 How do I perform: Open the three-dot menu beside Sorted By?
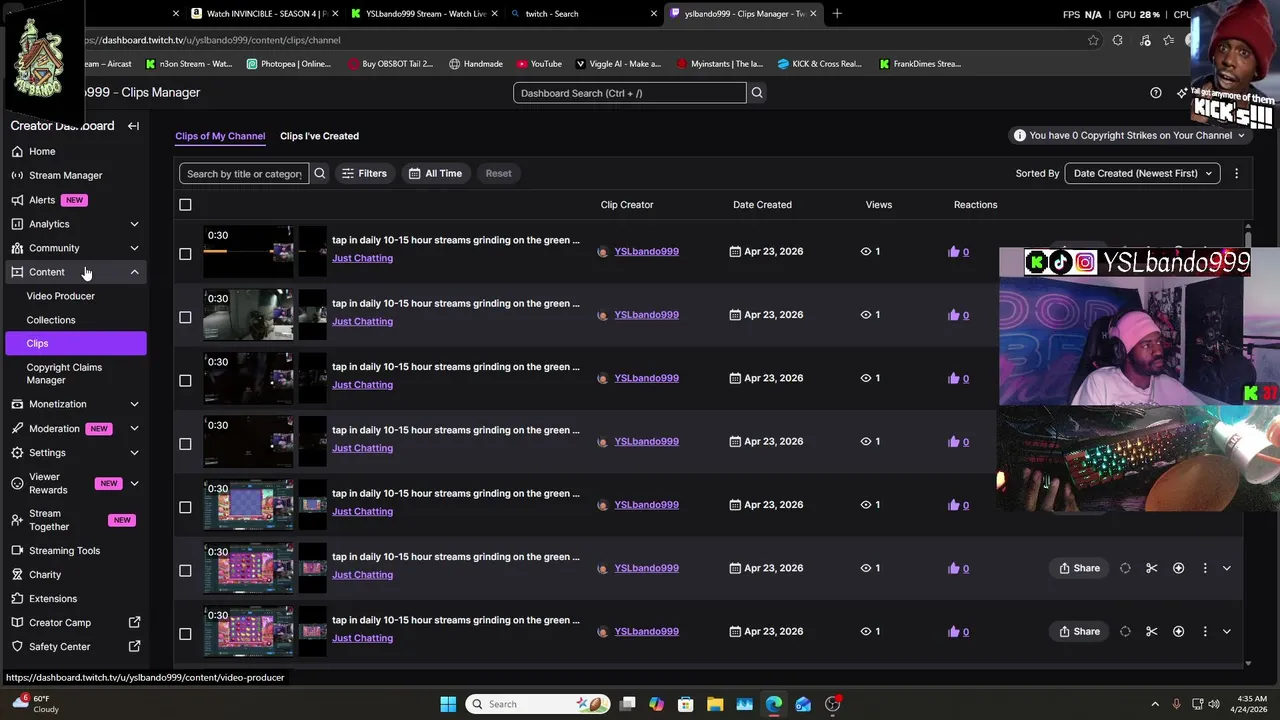click(x=1236, y=173)
